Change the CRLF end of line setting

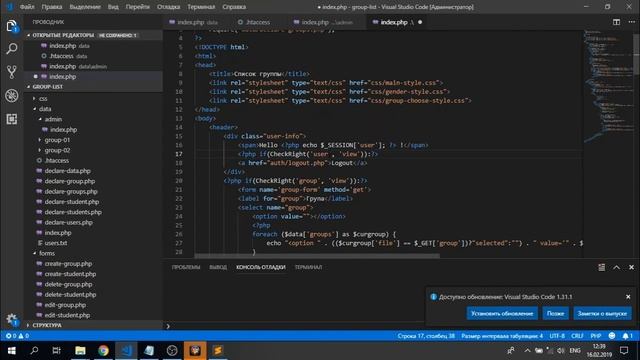pyautogui.click(x=577, y=336)
